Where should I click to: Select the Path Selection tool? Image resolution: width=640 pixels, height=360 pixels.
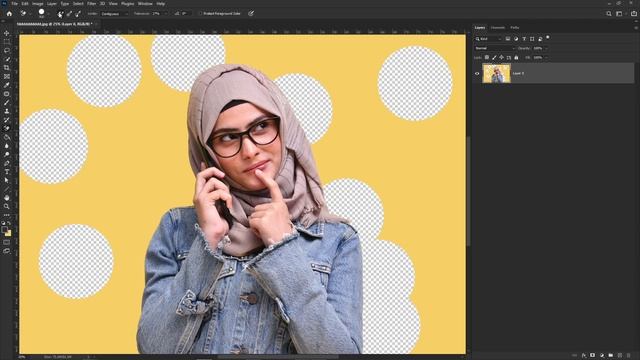(x=7, y=180)
